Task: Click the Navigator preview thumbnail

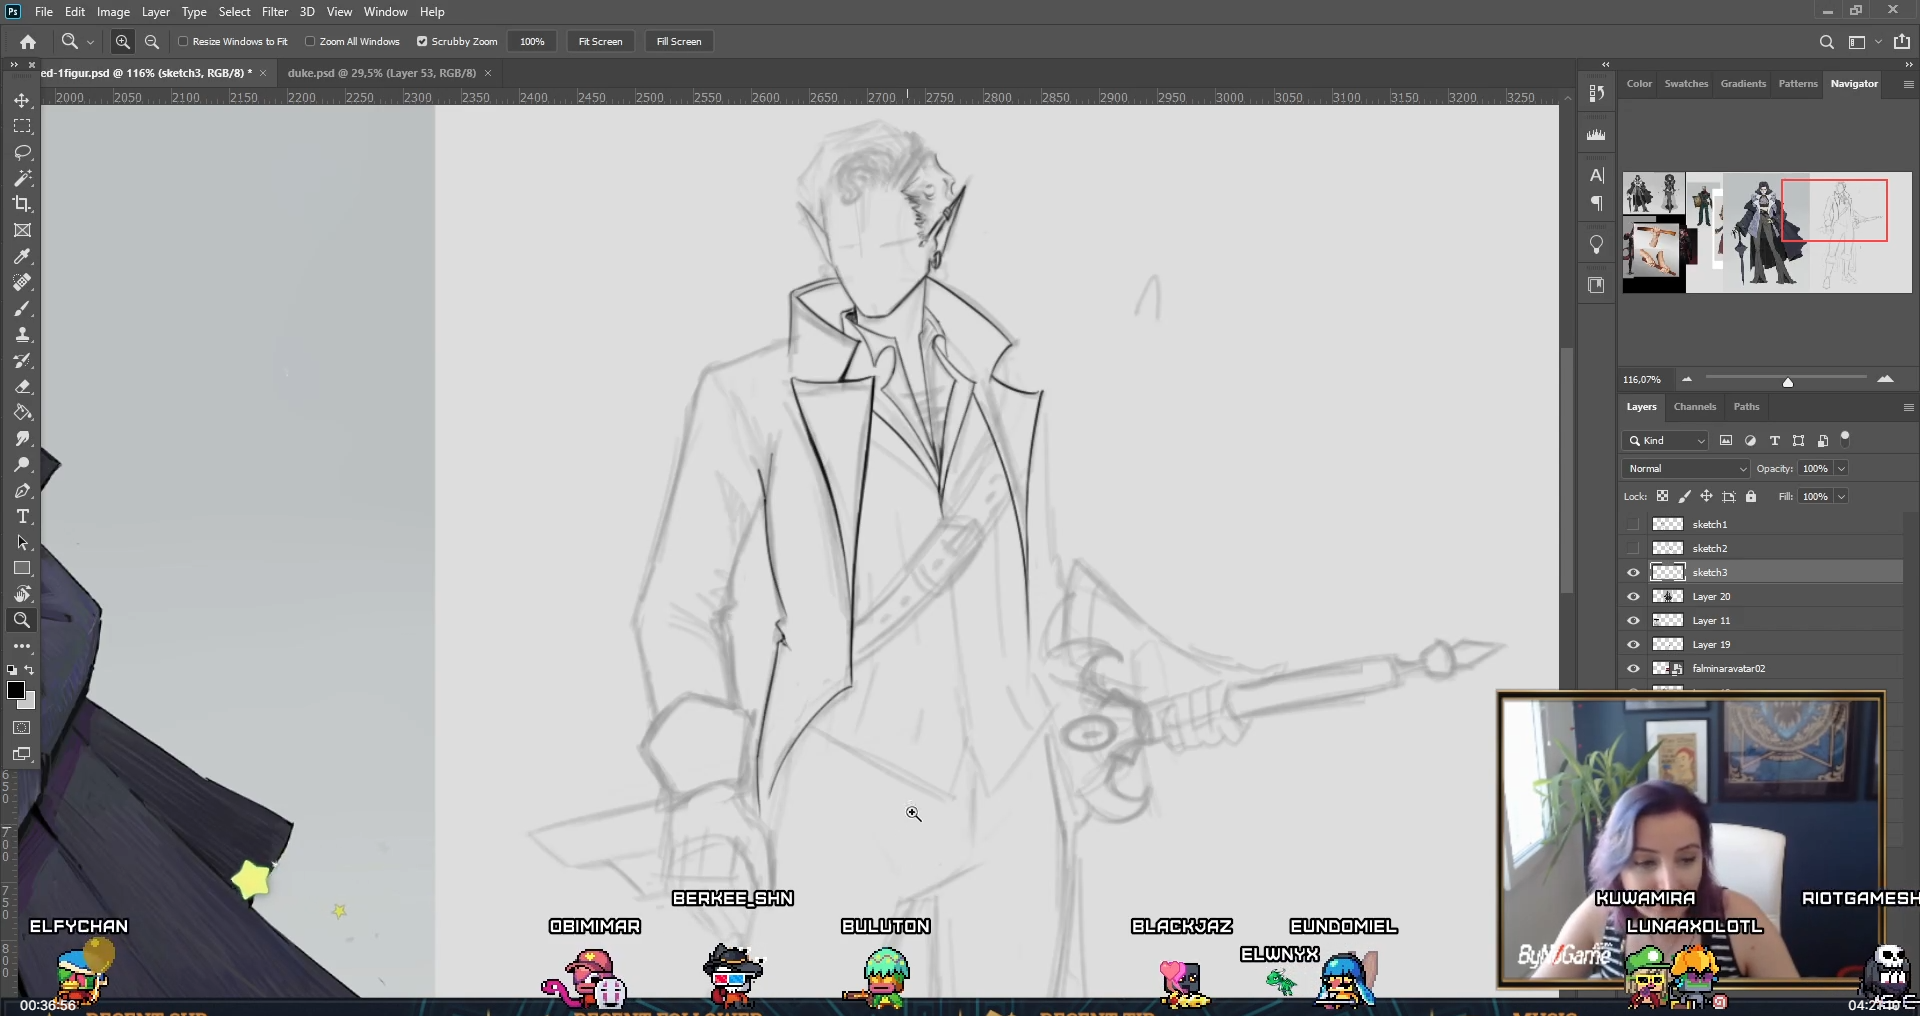Action: coord(1767,232)
